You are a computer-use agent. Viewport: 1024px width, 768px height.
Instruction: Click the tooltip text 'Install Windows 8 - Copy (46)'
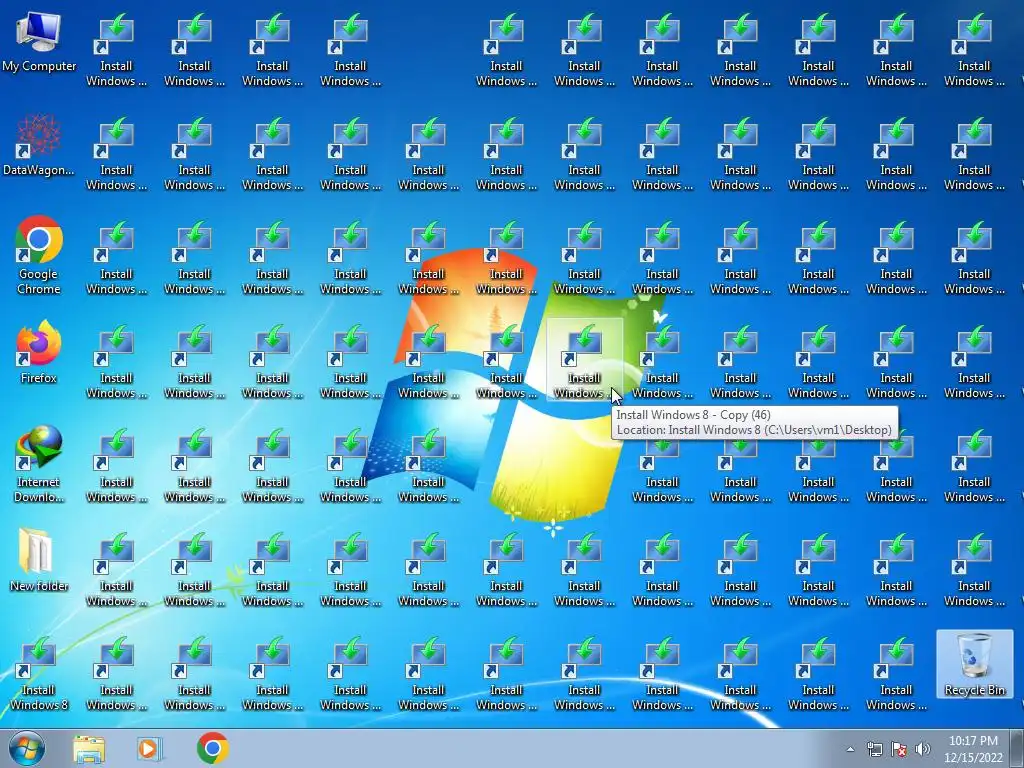[693, 415]
